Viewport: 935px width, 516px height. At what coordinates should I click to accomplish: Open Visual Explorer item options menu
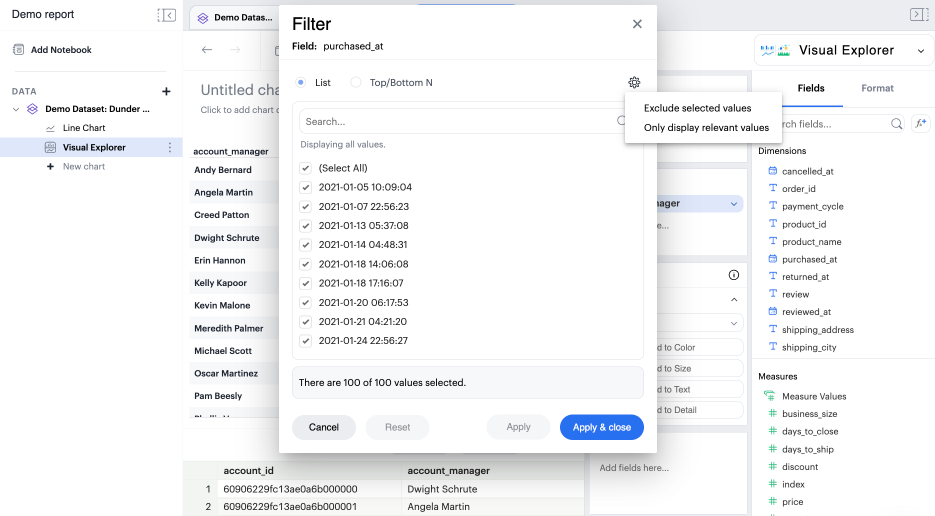click(x=169, y=148)
